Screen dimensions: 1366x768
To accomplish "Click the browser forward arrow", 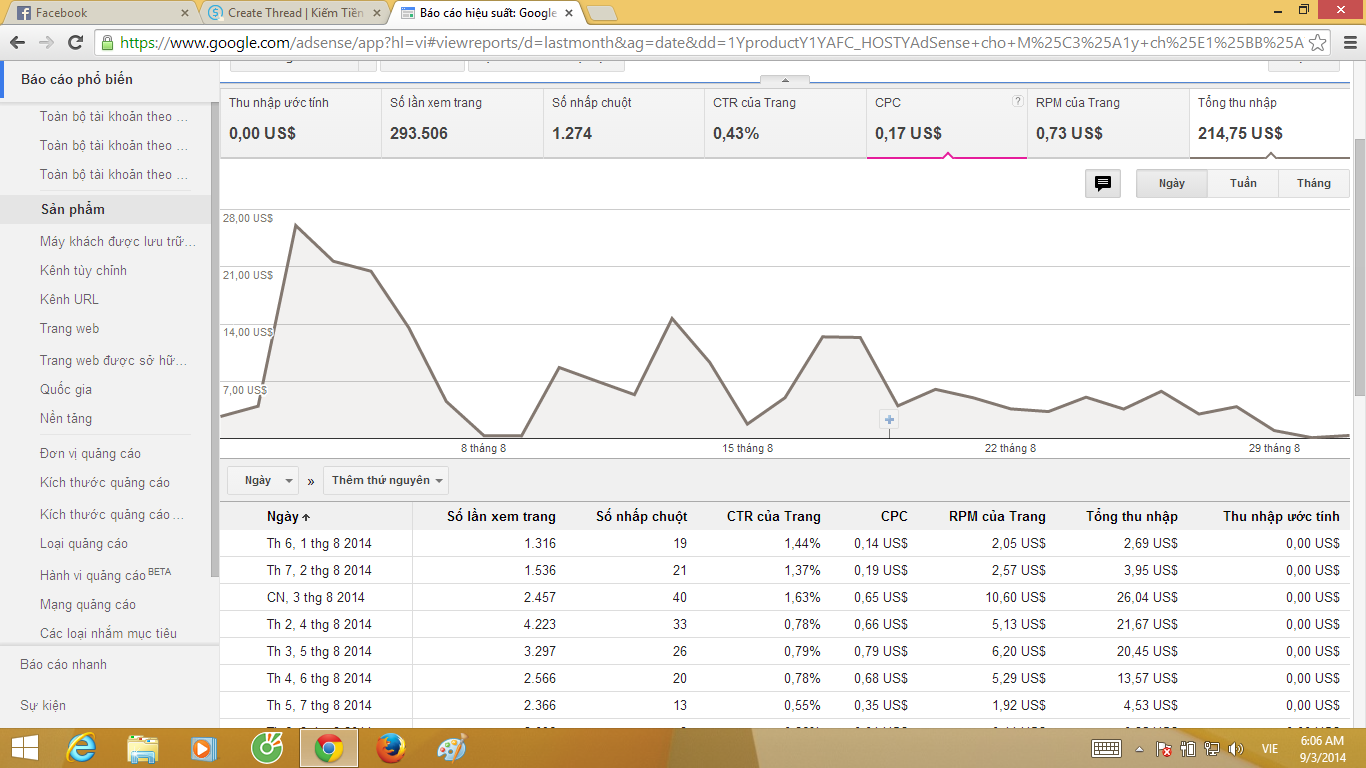I will (x=46, y=43).
